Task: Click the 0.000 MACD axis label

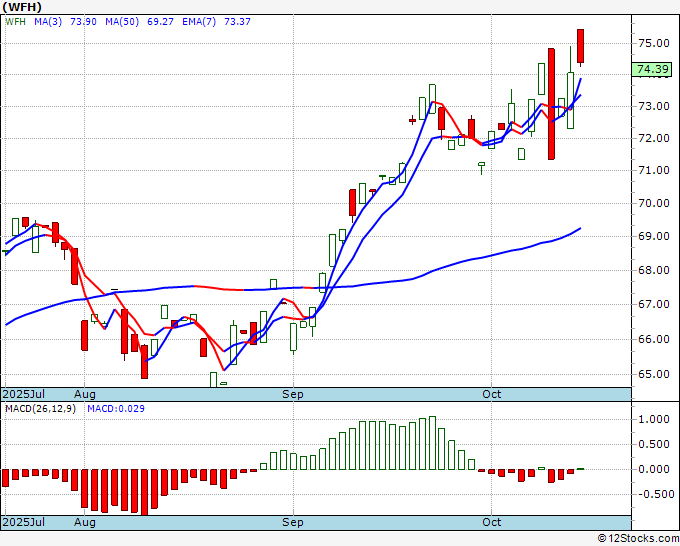Action: pos(654,469)
